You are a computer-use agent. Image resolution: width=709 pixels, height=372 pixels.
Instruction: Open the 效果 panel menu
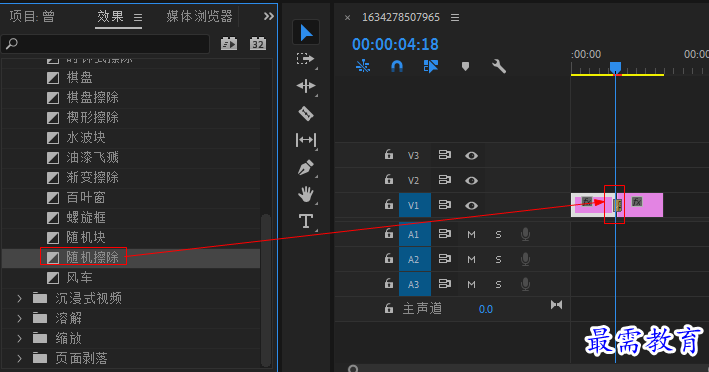click(138, 18)
